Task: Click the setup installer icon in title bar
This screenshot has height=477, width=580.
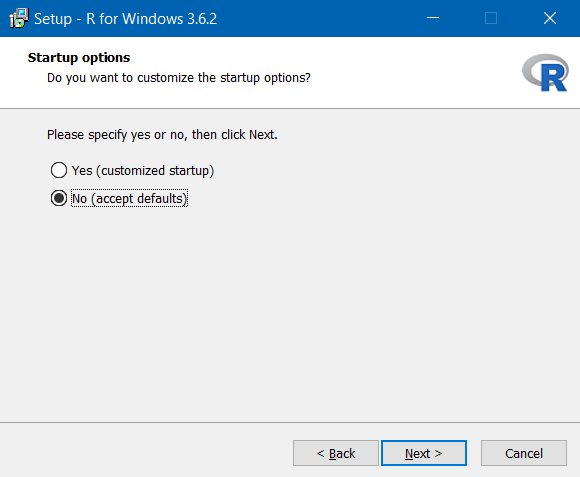Action: 19,18
